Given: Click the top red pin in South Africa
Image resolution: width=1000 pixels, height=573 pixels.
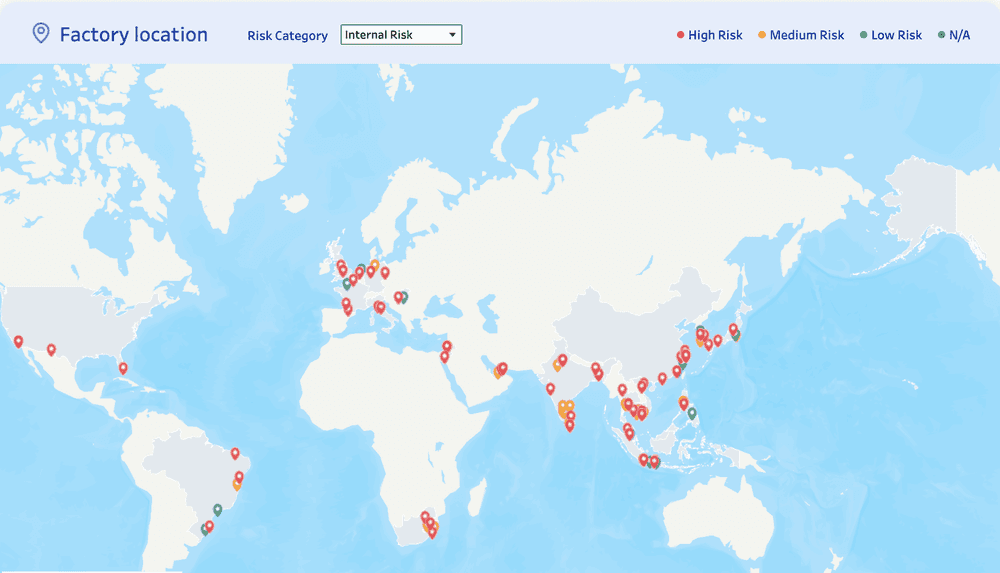Looking at the screenshot, I should tap(425, 517).
